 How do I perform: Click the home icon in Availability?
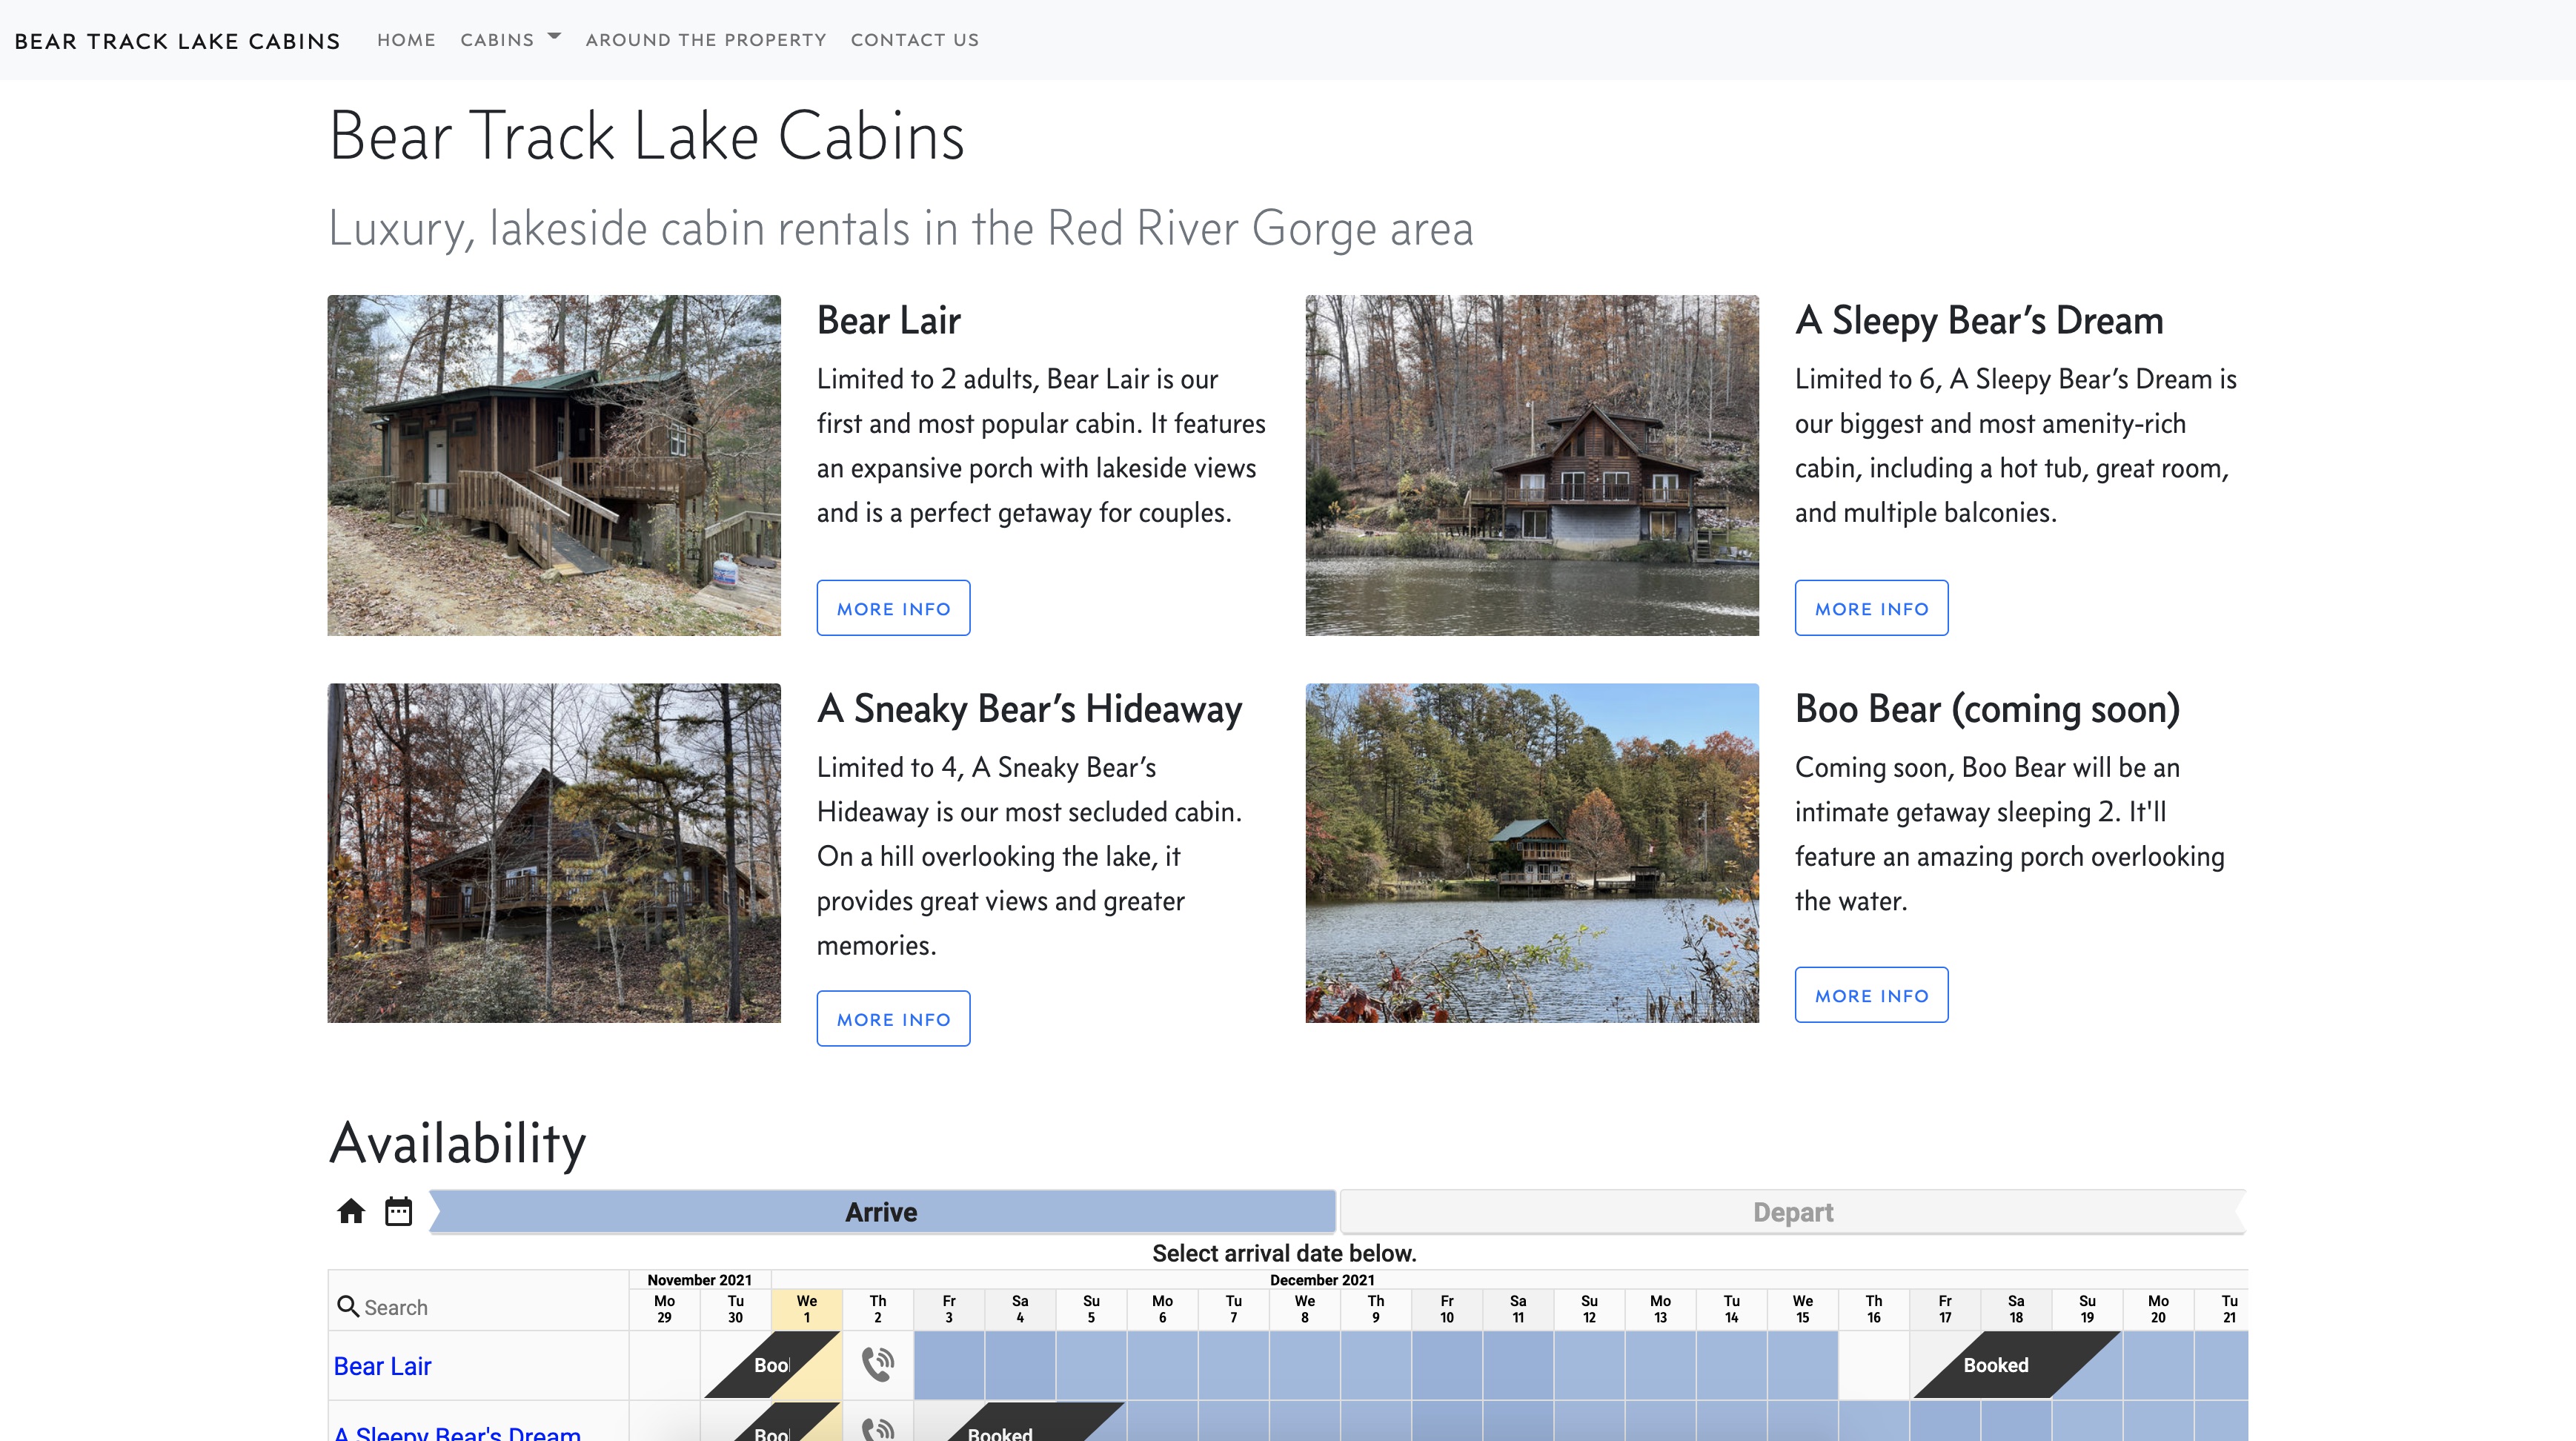coord(351,1211)
